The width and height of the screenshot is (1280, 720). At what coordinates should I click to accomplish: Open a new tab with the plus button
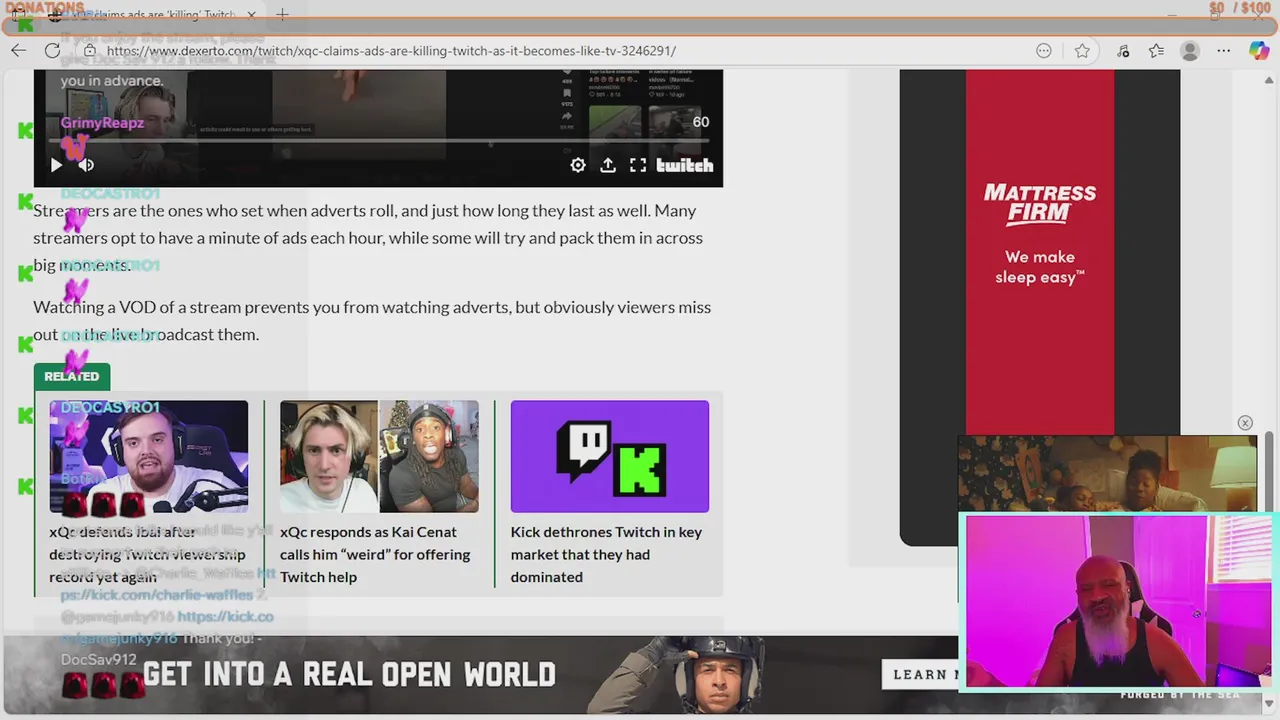[282, 15]
